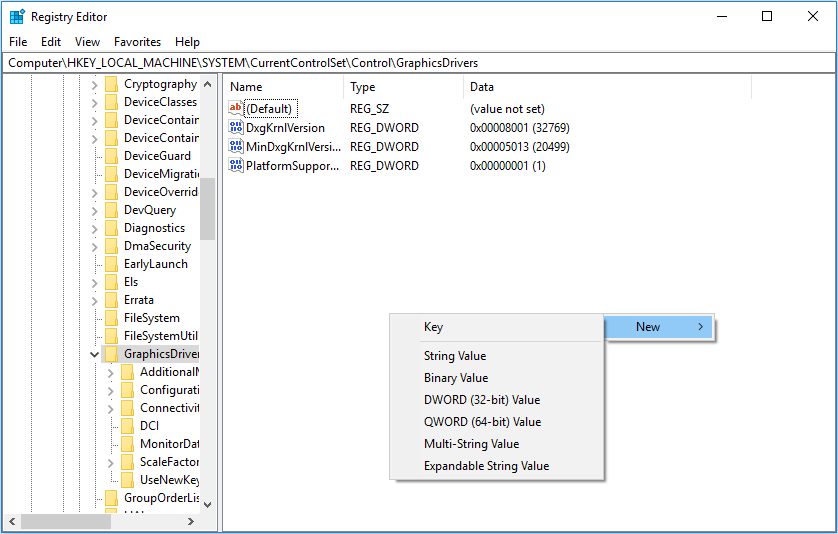Click the GroupOrderList folder icon
This screenshot has height=534, width=838.
111,498
